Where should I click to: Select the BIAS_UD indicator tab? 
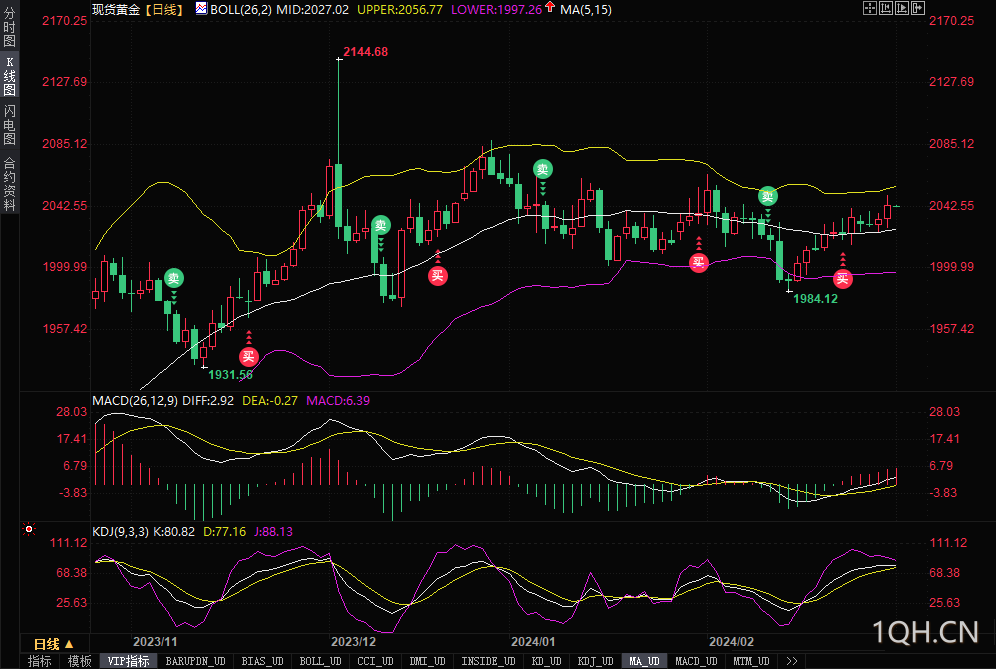262,661
